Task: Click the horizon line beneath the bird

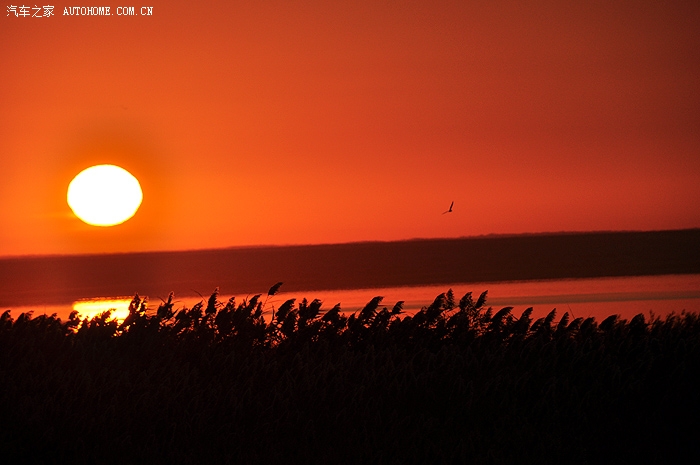Action: pos(448,239)
